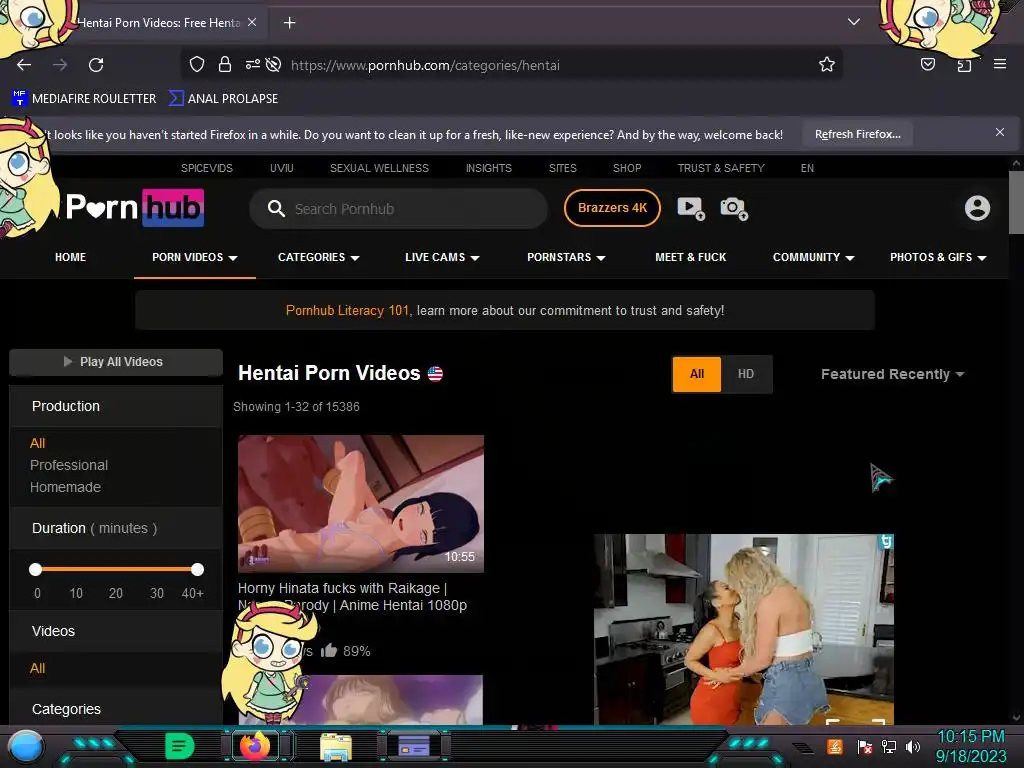Select the Professional production filter
This screenshot has height=768, width=1024.
(69, 465)
